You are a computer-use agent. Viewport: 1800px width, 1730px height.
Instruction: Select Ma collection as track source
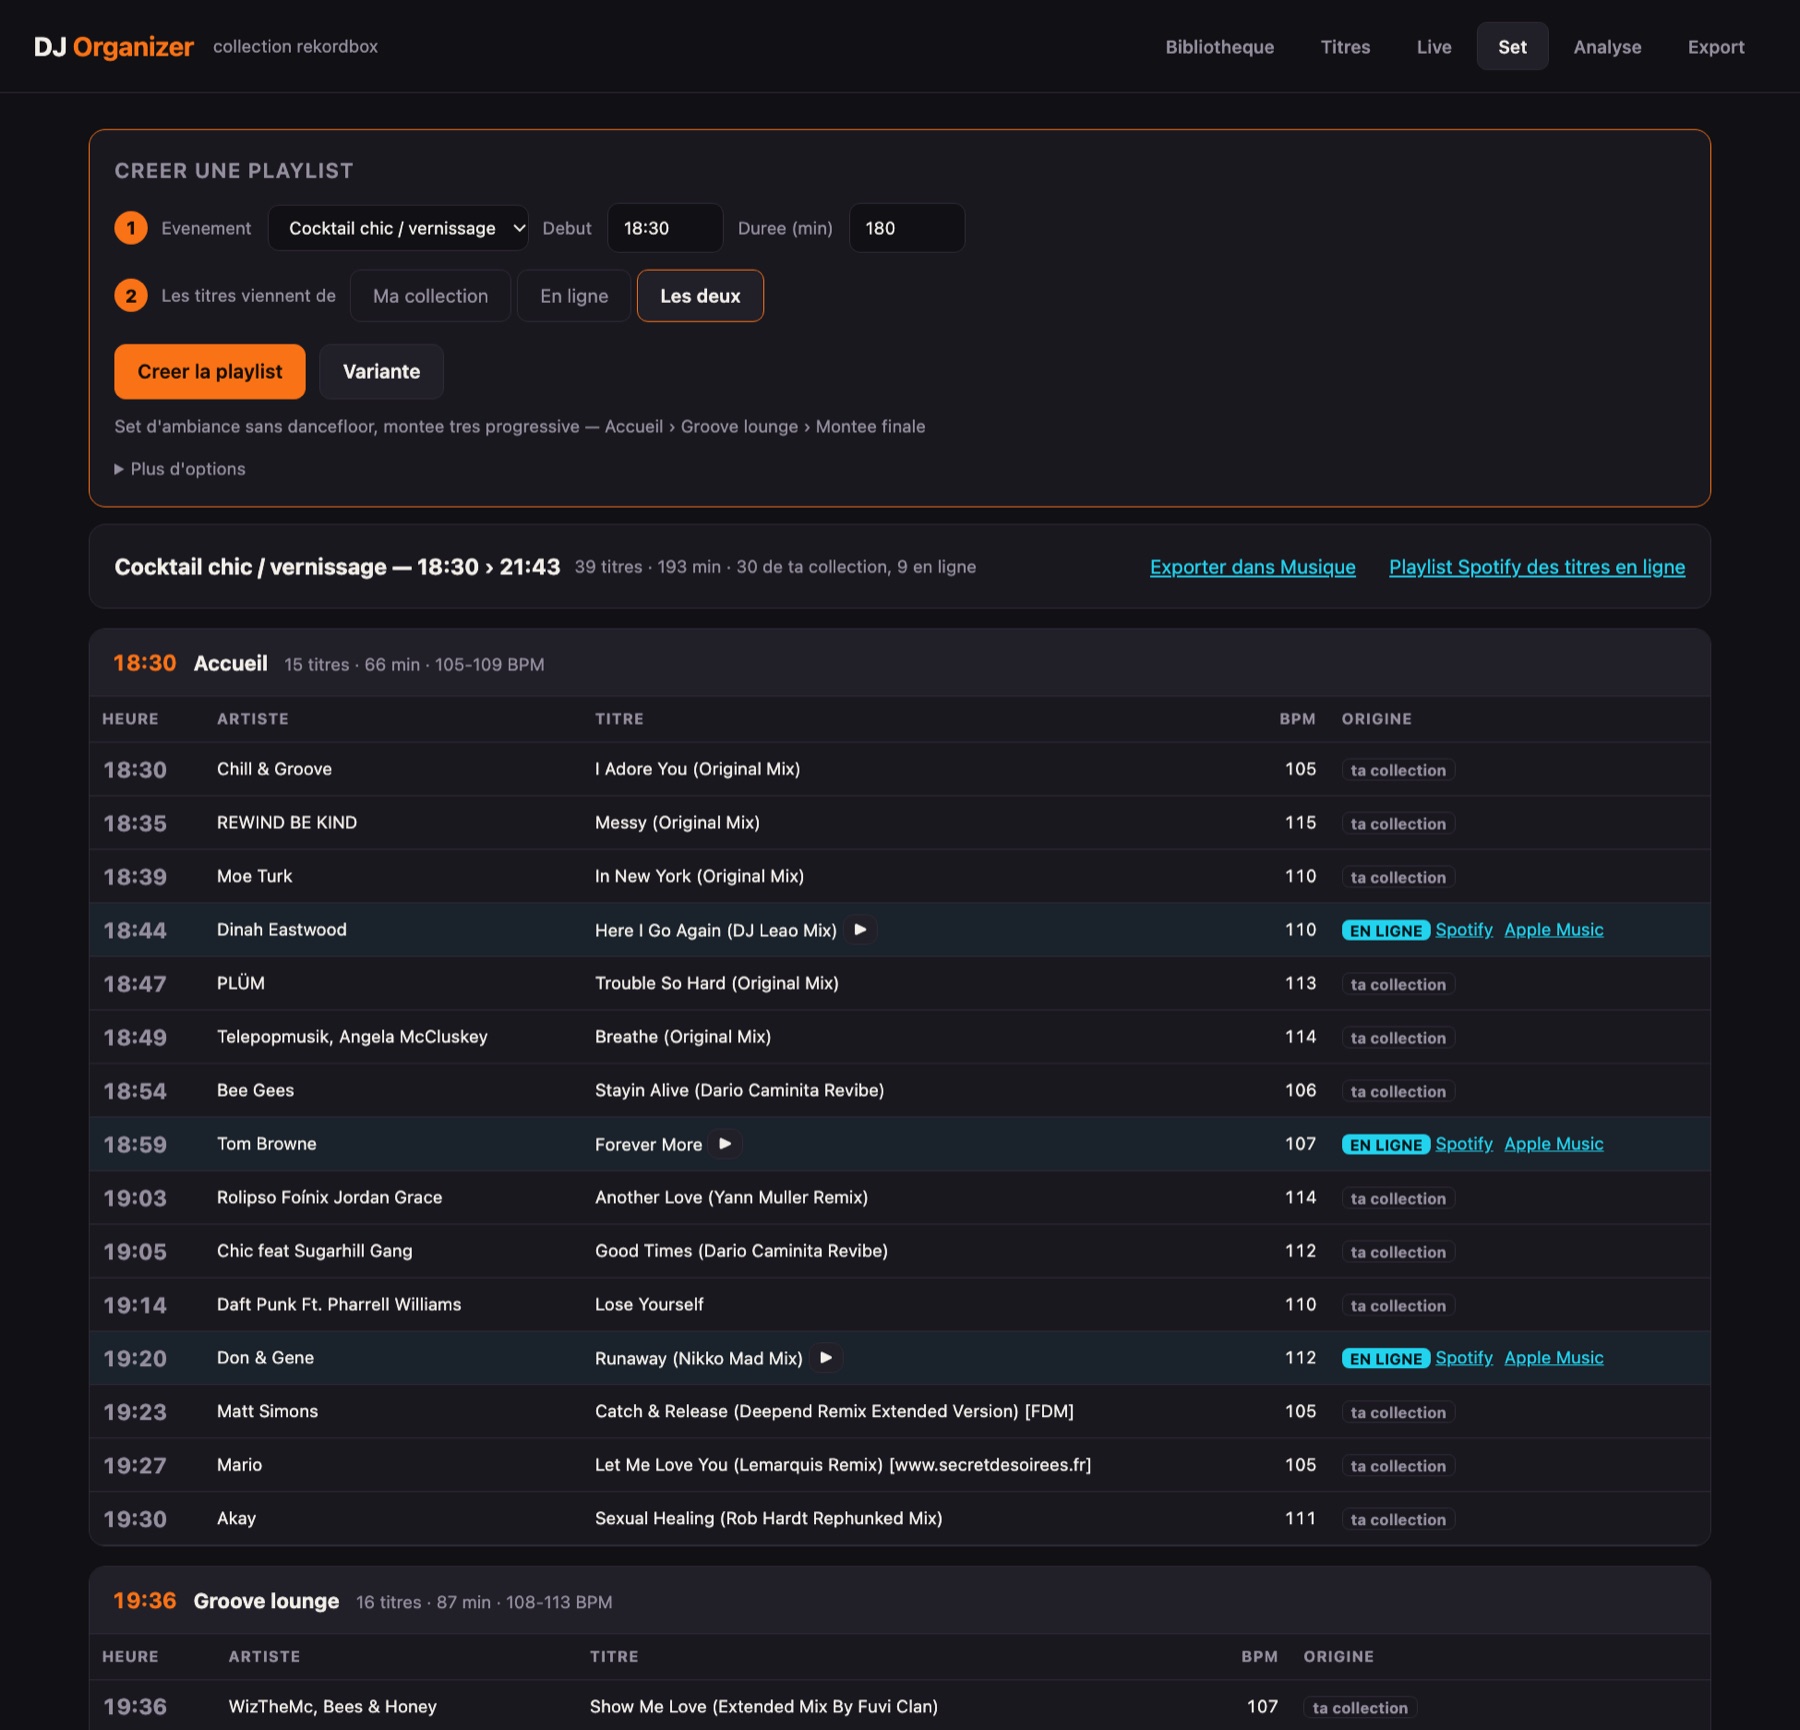pyautogui.click(x=430, y=296)
